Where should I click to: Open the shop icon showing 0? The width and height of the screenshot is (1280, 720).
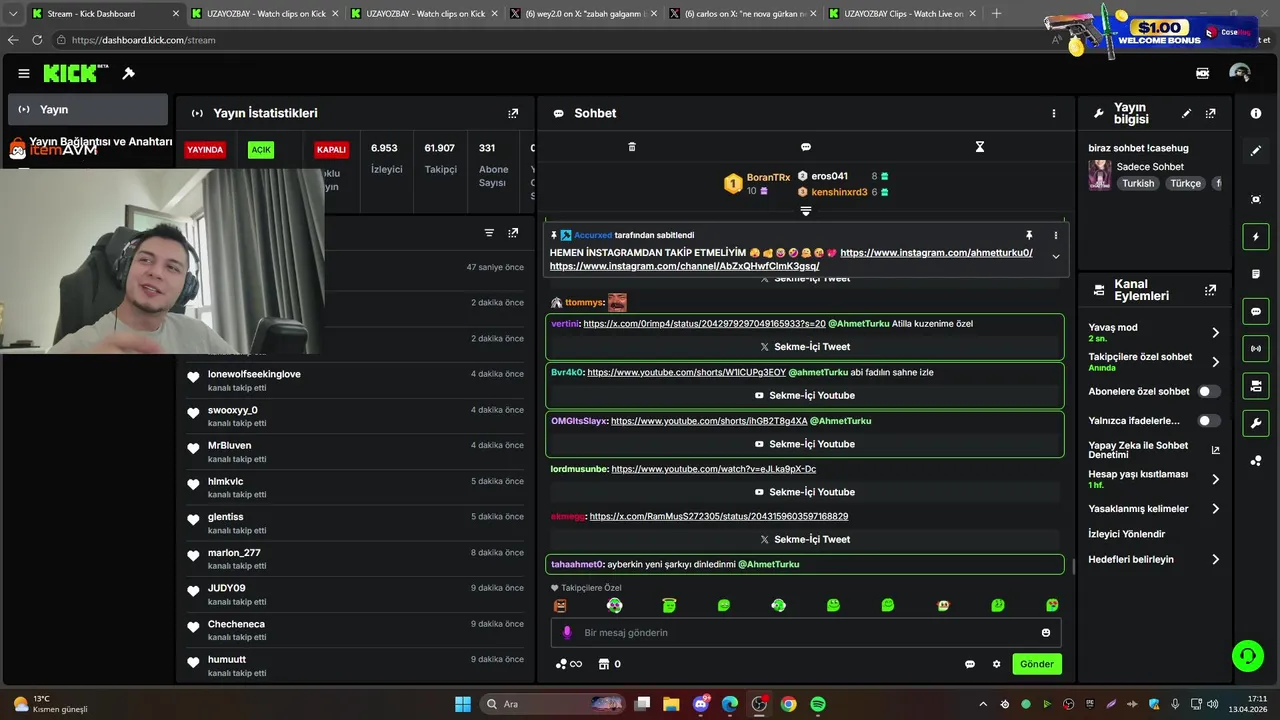click(x=609, y=664)
